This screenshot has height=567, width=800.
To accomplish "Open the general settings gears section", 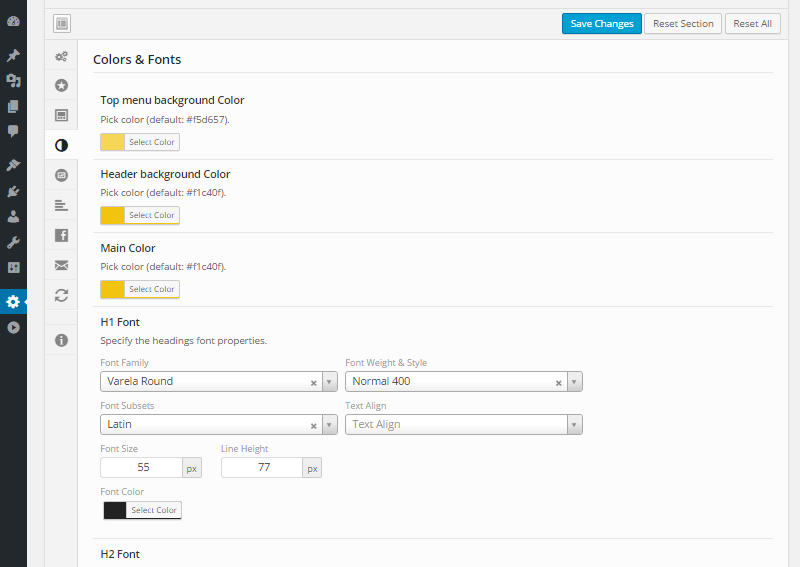I will [61, 57].
